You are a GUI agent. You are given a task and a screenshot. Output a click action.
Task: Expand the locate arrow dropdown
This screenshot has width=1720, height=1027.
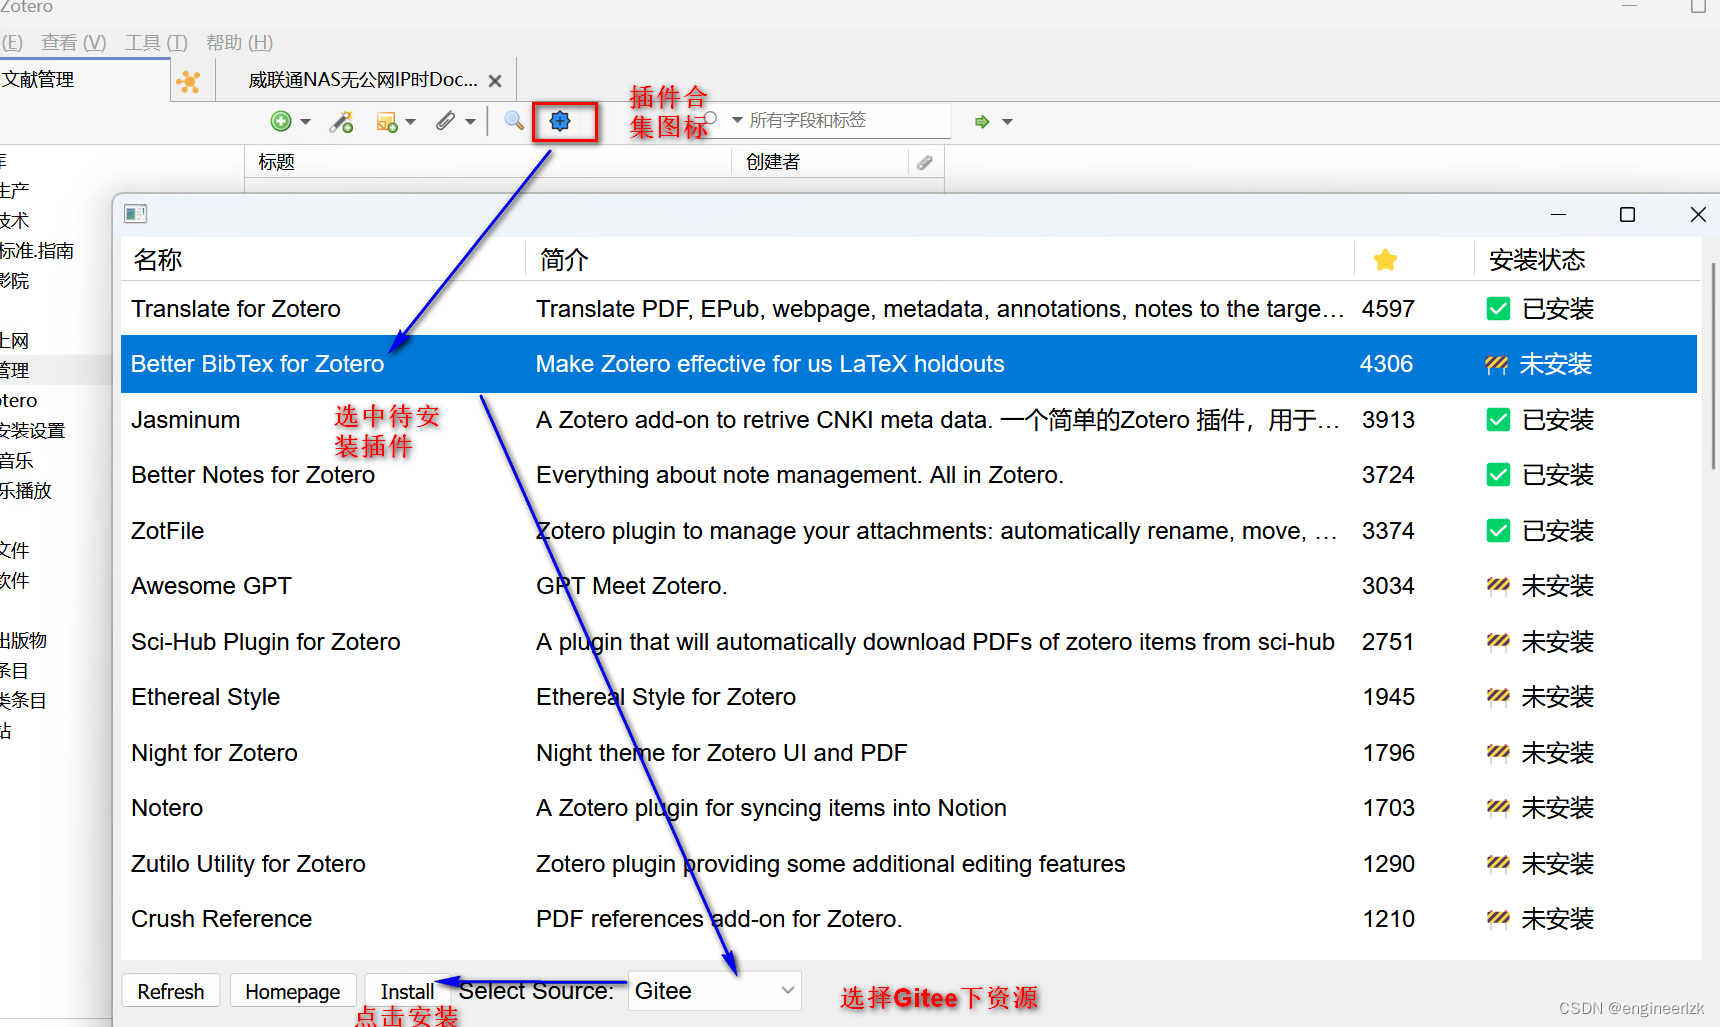point(1007,122)
